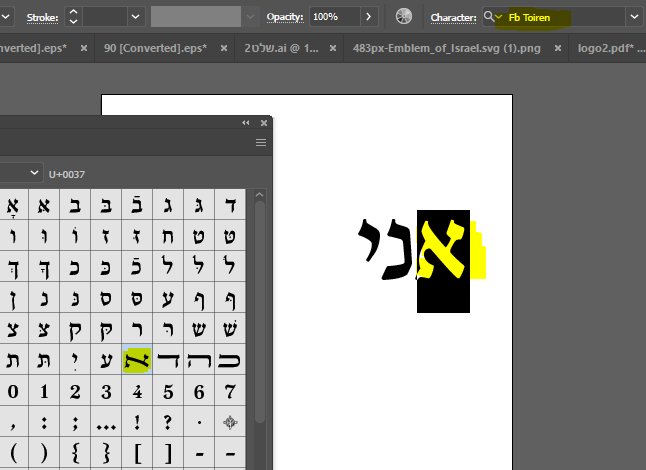Insert the left square bracket glyph
646x470 pixels.
click(x=137, y=453)
